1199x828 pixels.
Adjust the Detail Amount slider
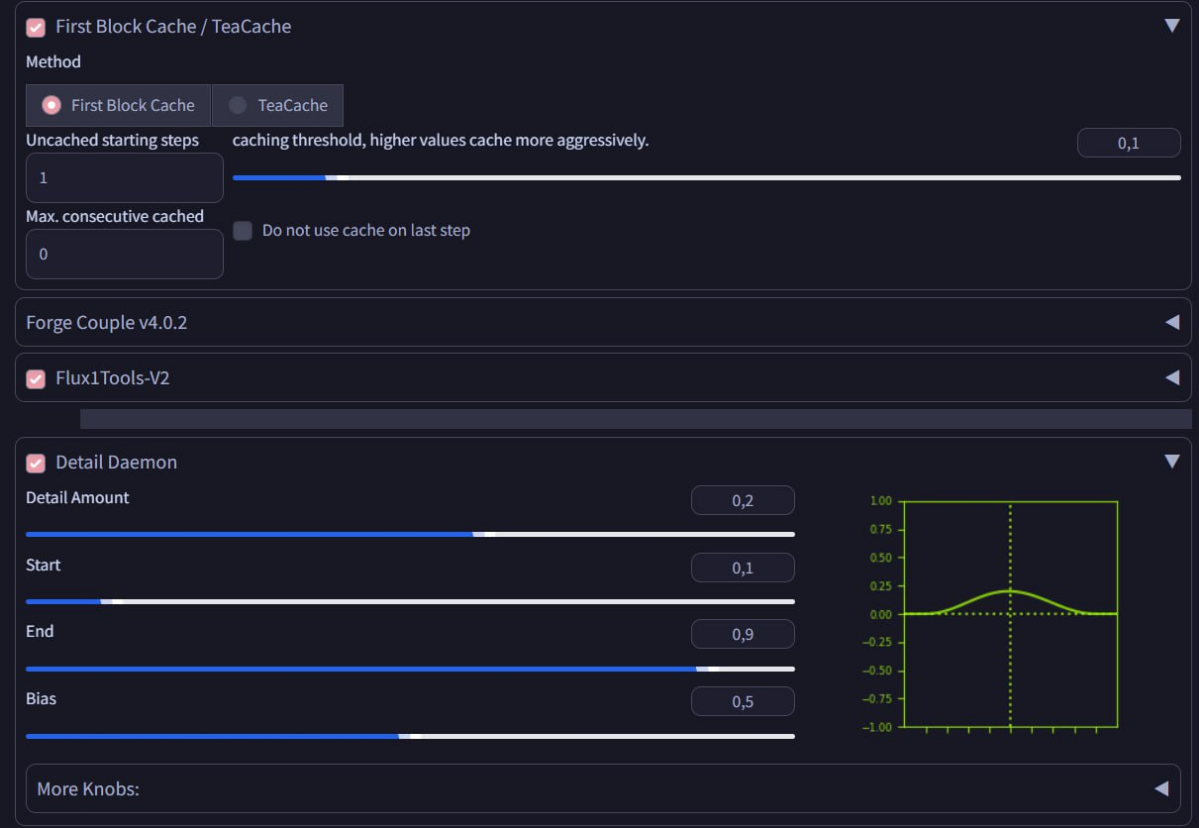pos(478,534)
